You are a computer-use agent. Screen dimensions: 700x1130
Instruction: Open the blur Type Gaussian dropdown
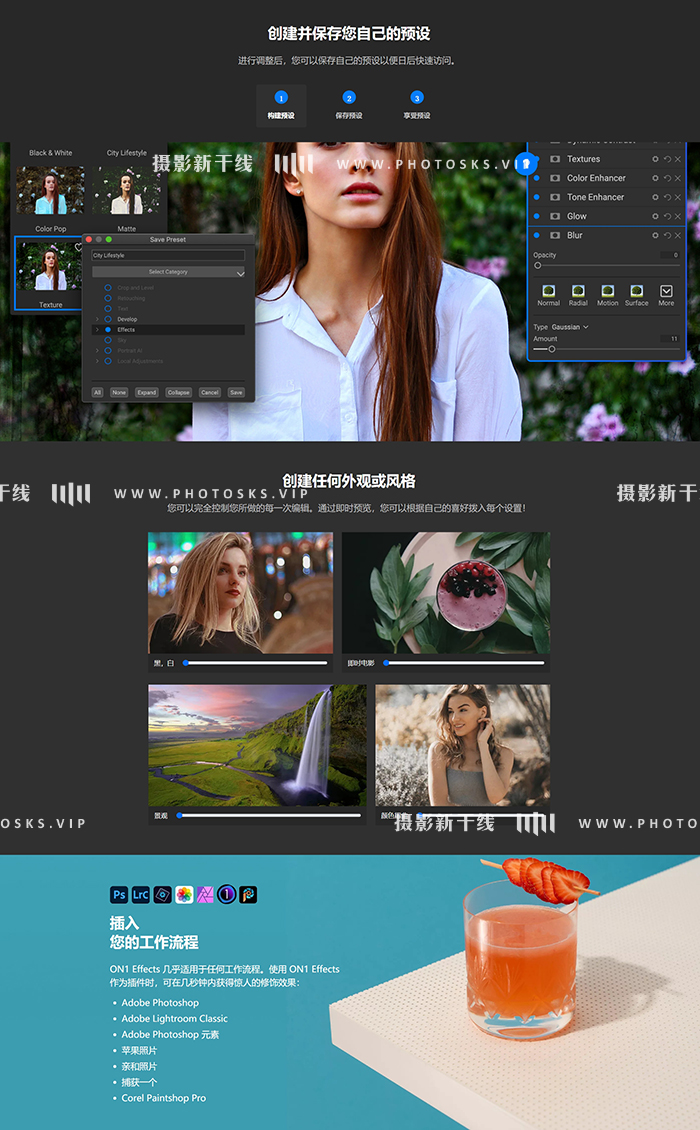570,327
